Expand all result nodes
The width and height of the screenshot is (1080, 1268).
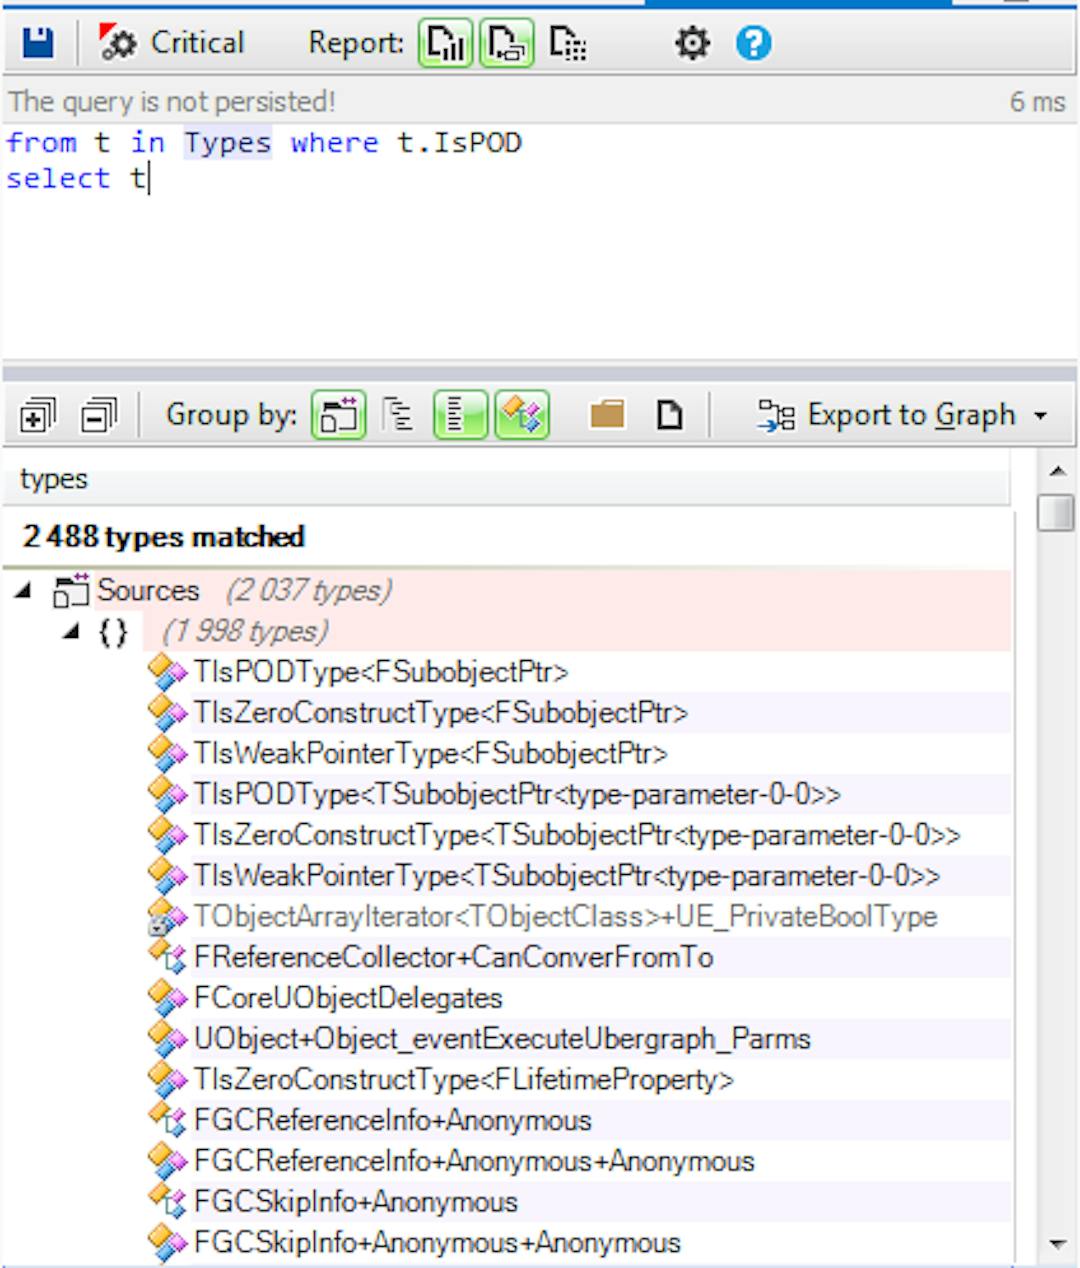[37, 415]
